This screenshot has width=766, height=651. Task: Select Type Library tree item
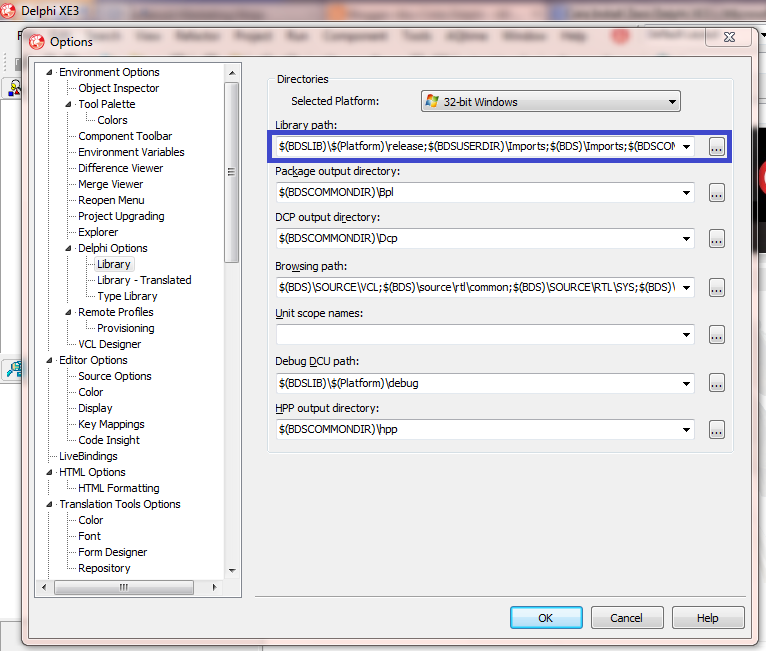tap(128, 296)
